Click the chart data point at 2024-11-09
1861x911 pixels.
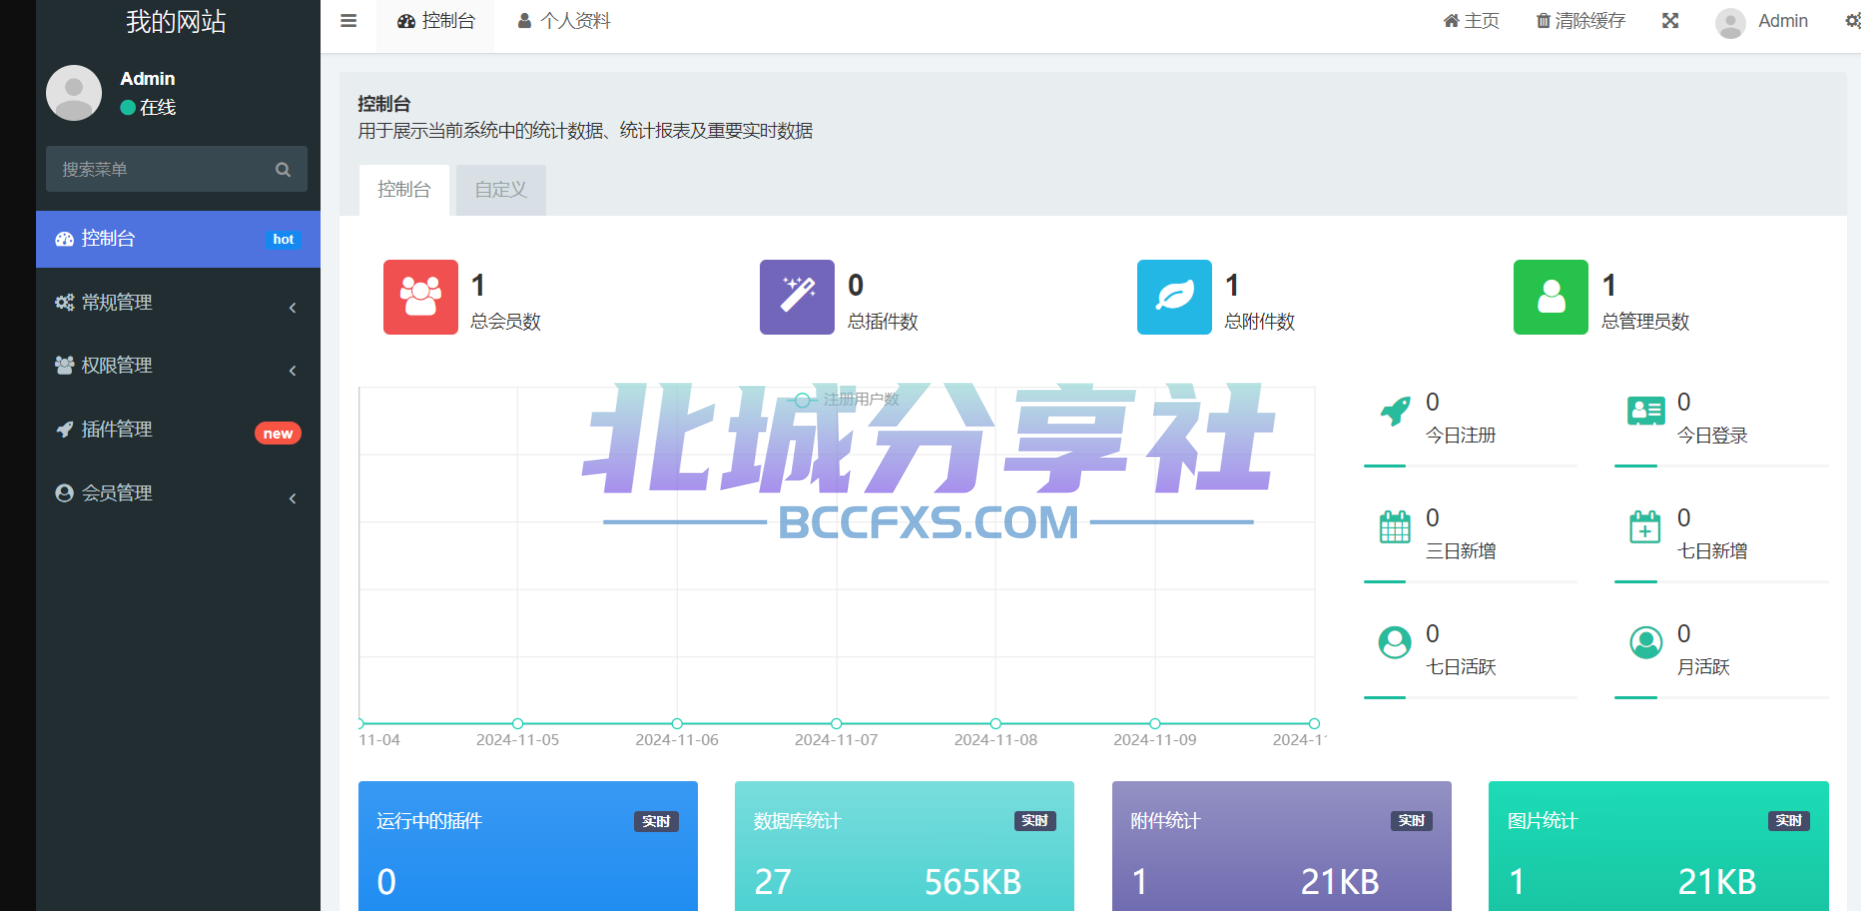click(1155, 723)
